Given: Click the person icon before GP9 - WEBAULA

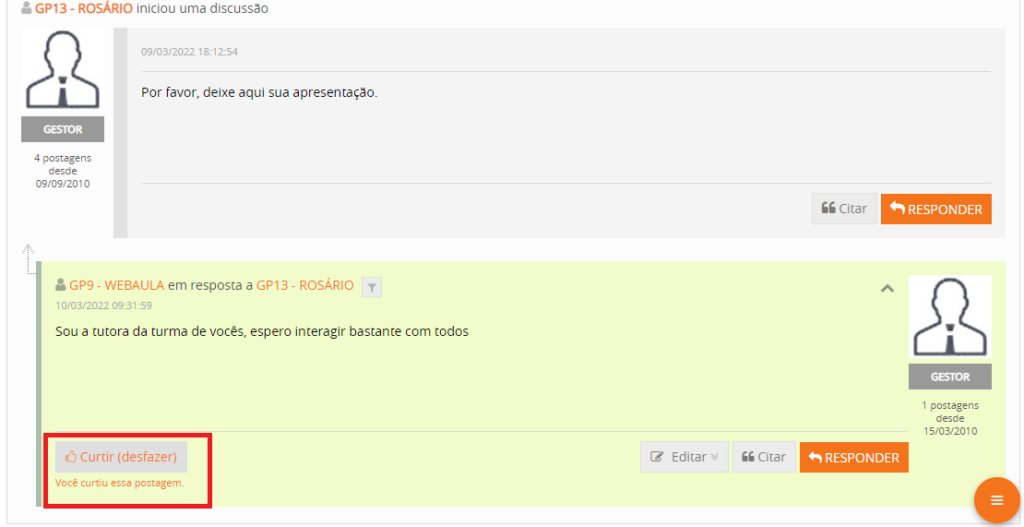Looking at the screenshot, I should (61, 286).
